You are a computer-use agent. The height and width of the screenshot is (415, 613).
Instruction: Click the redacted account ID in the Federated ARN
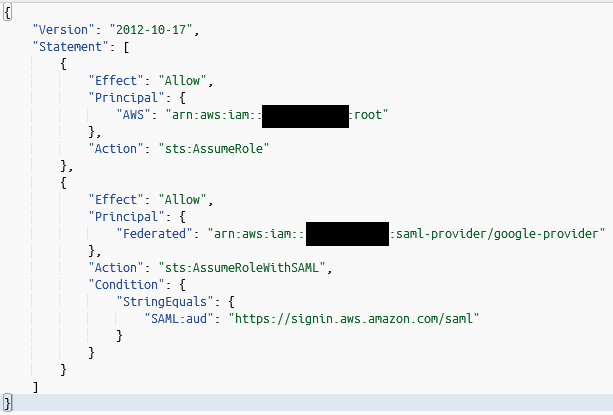tap(347, 233)
